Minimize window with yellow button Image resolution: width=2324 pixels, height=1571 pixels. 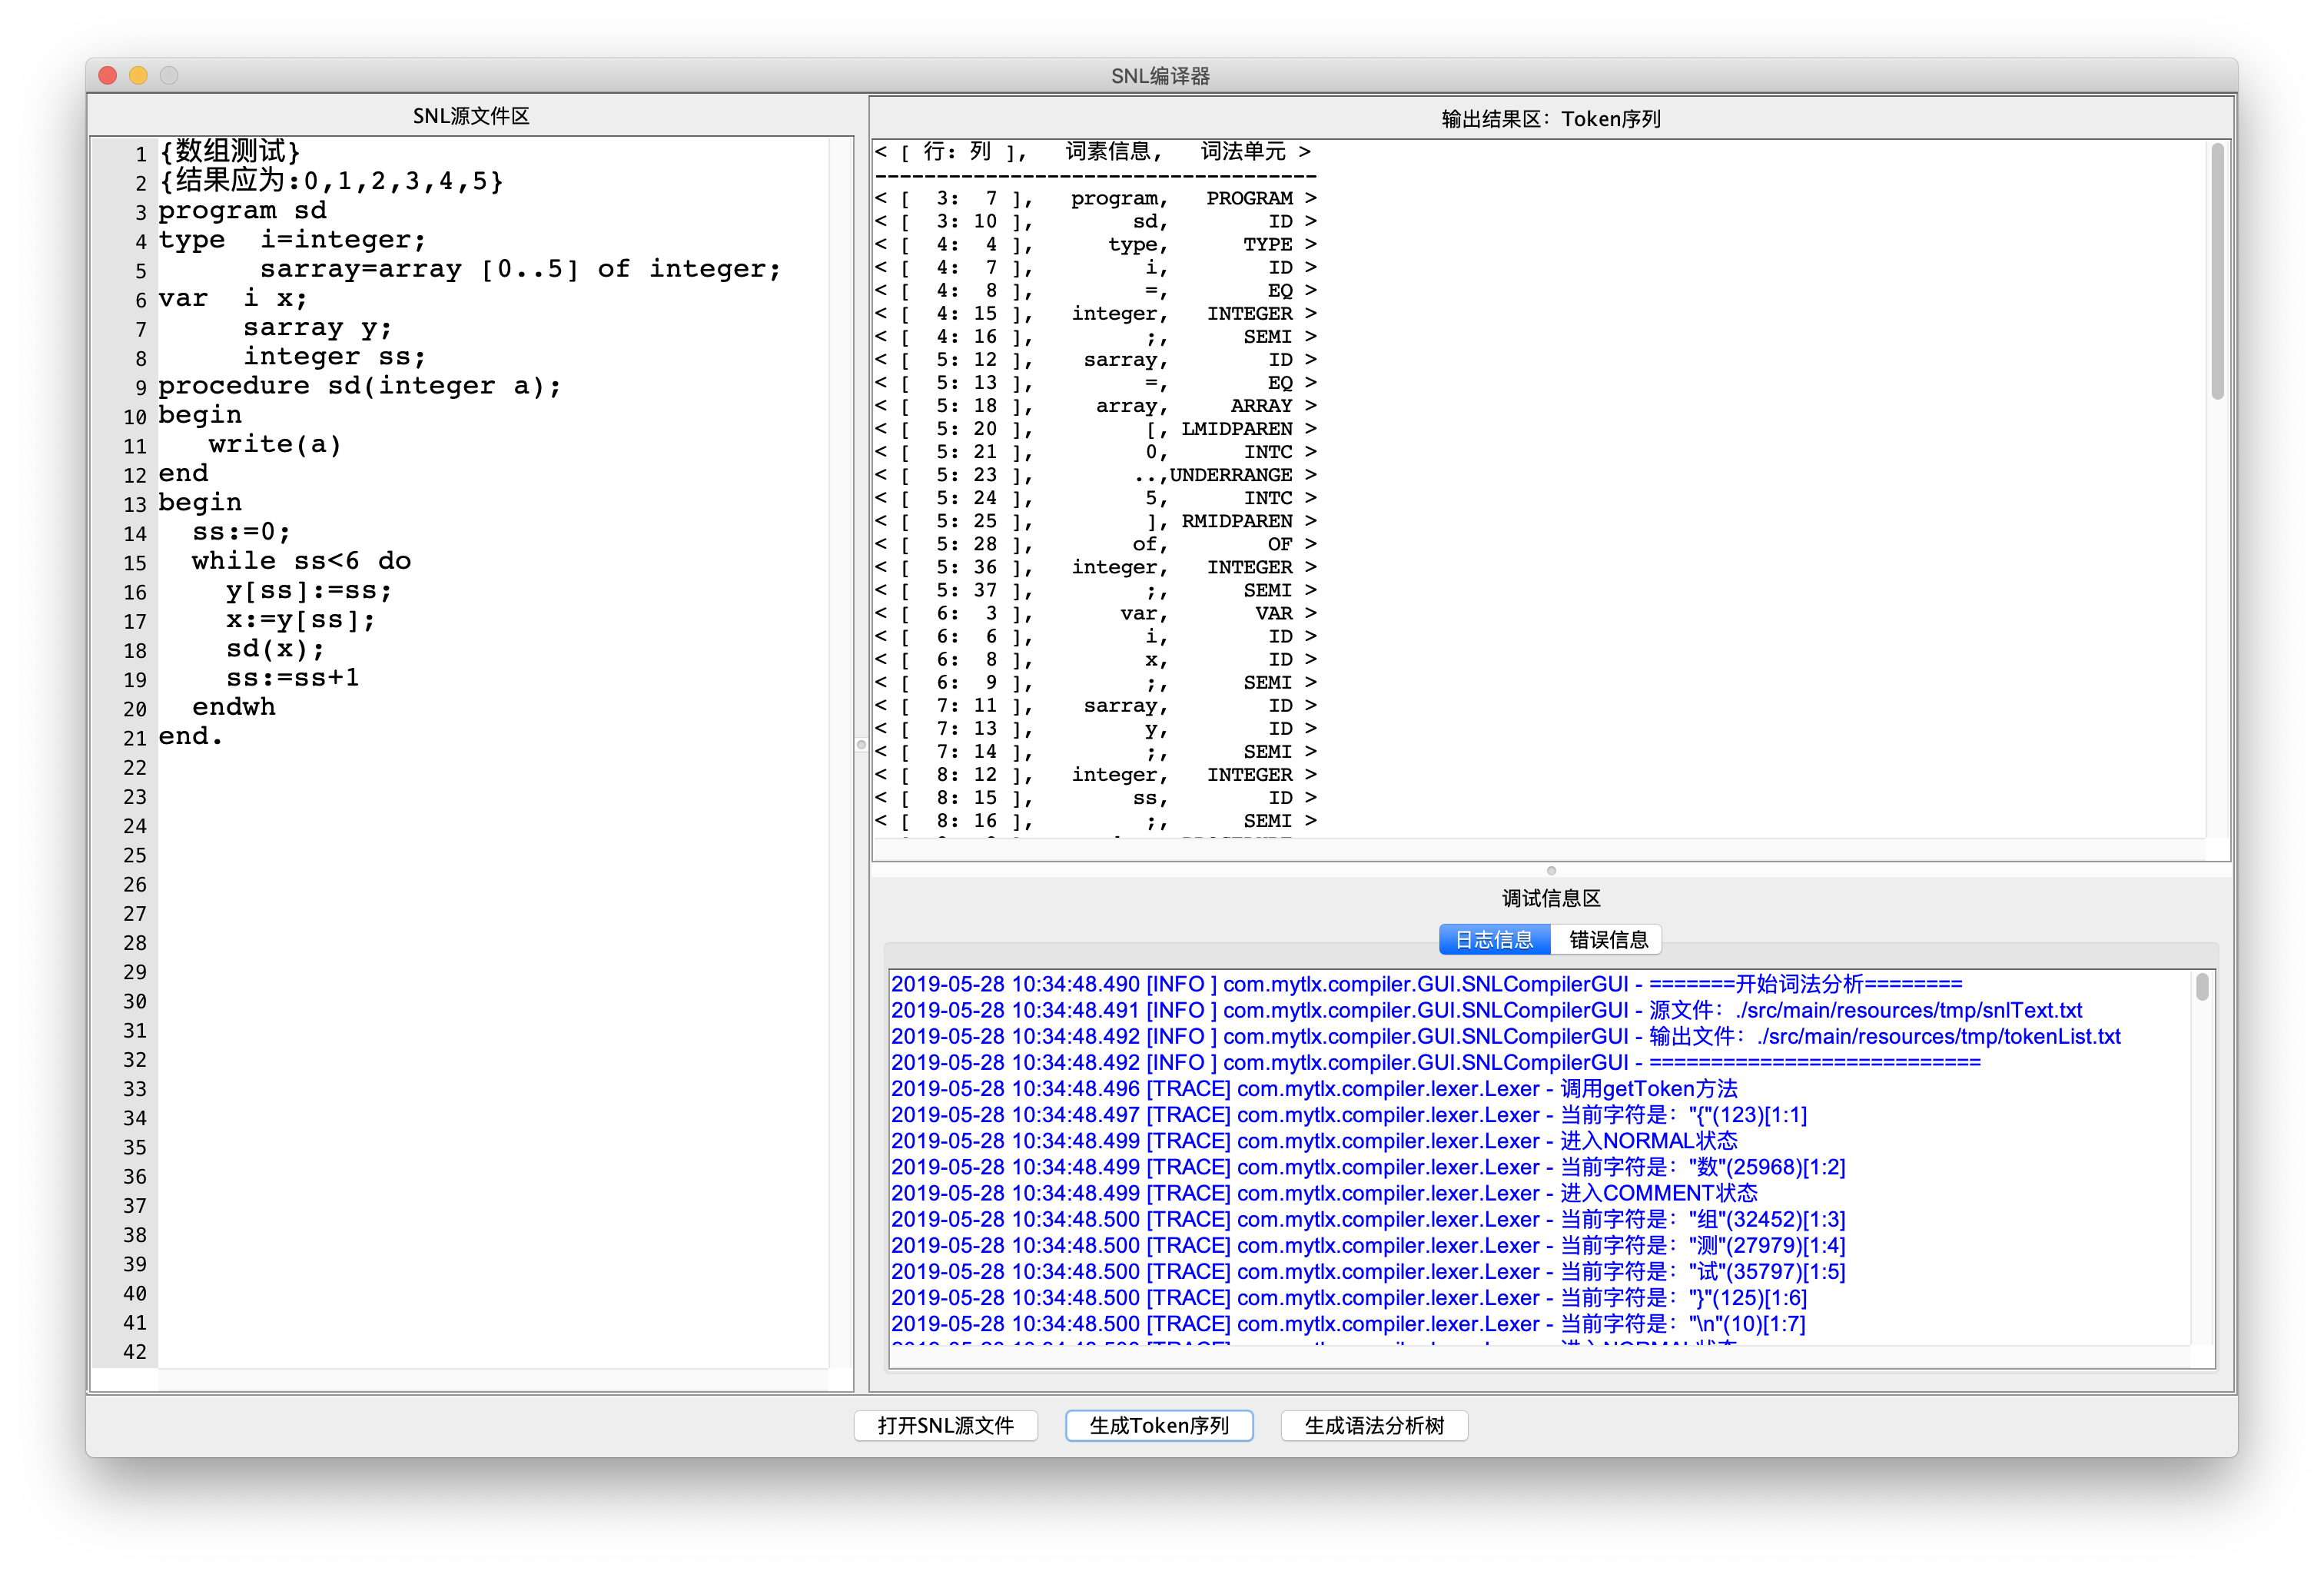pos(139,75)
